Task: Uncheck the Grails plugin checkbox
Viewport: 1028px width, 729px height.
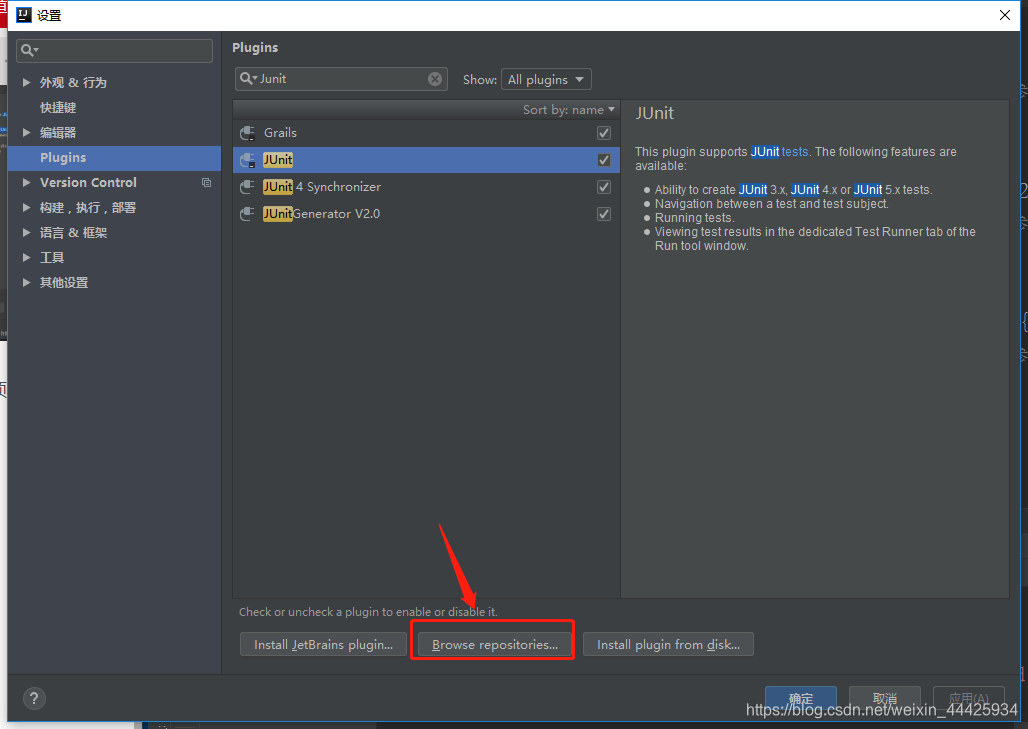Action: click(604, 133)
